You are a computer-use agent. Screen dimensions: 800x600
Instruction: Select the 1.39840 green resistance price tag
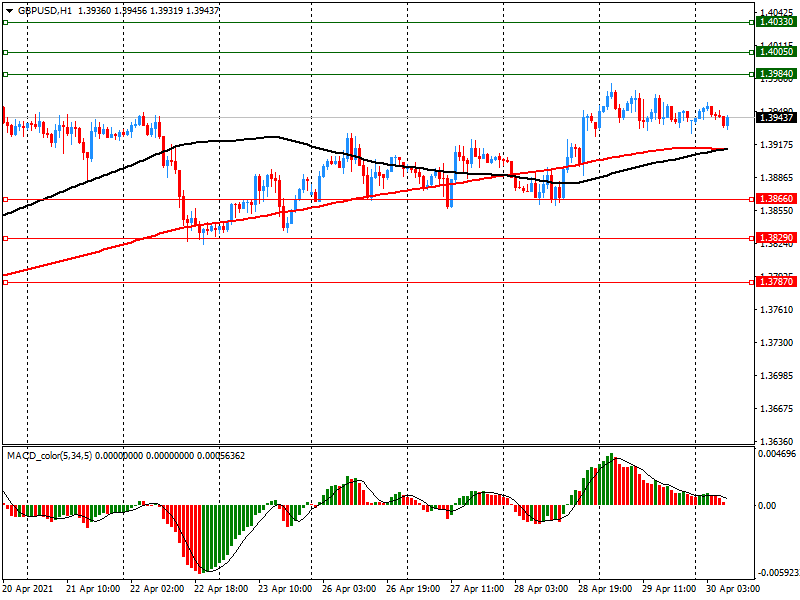coord(776,74)
